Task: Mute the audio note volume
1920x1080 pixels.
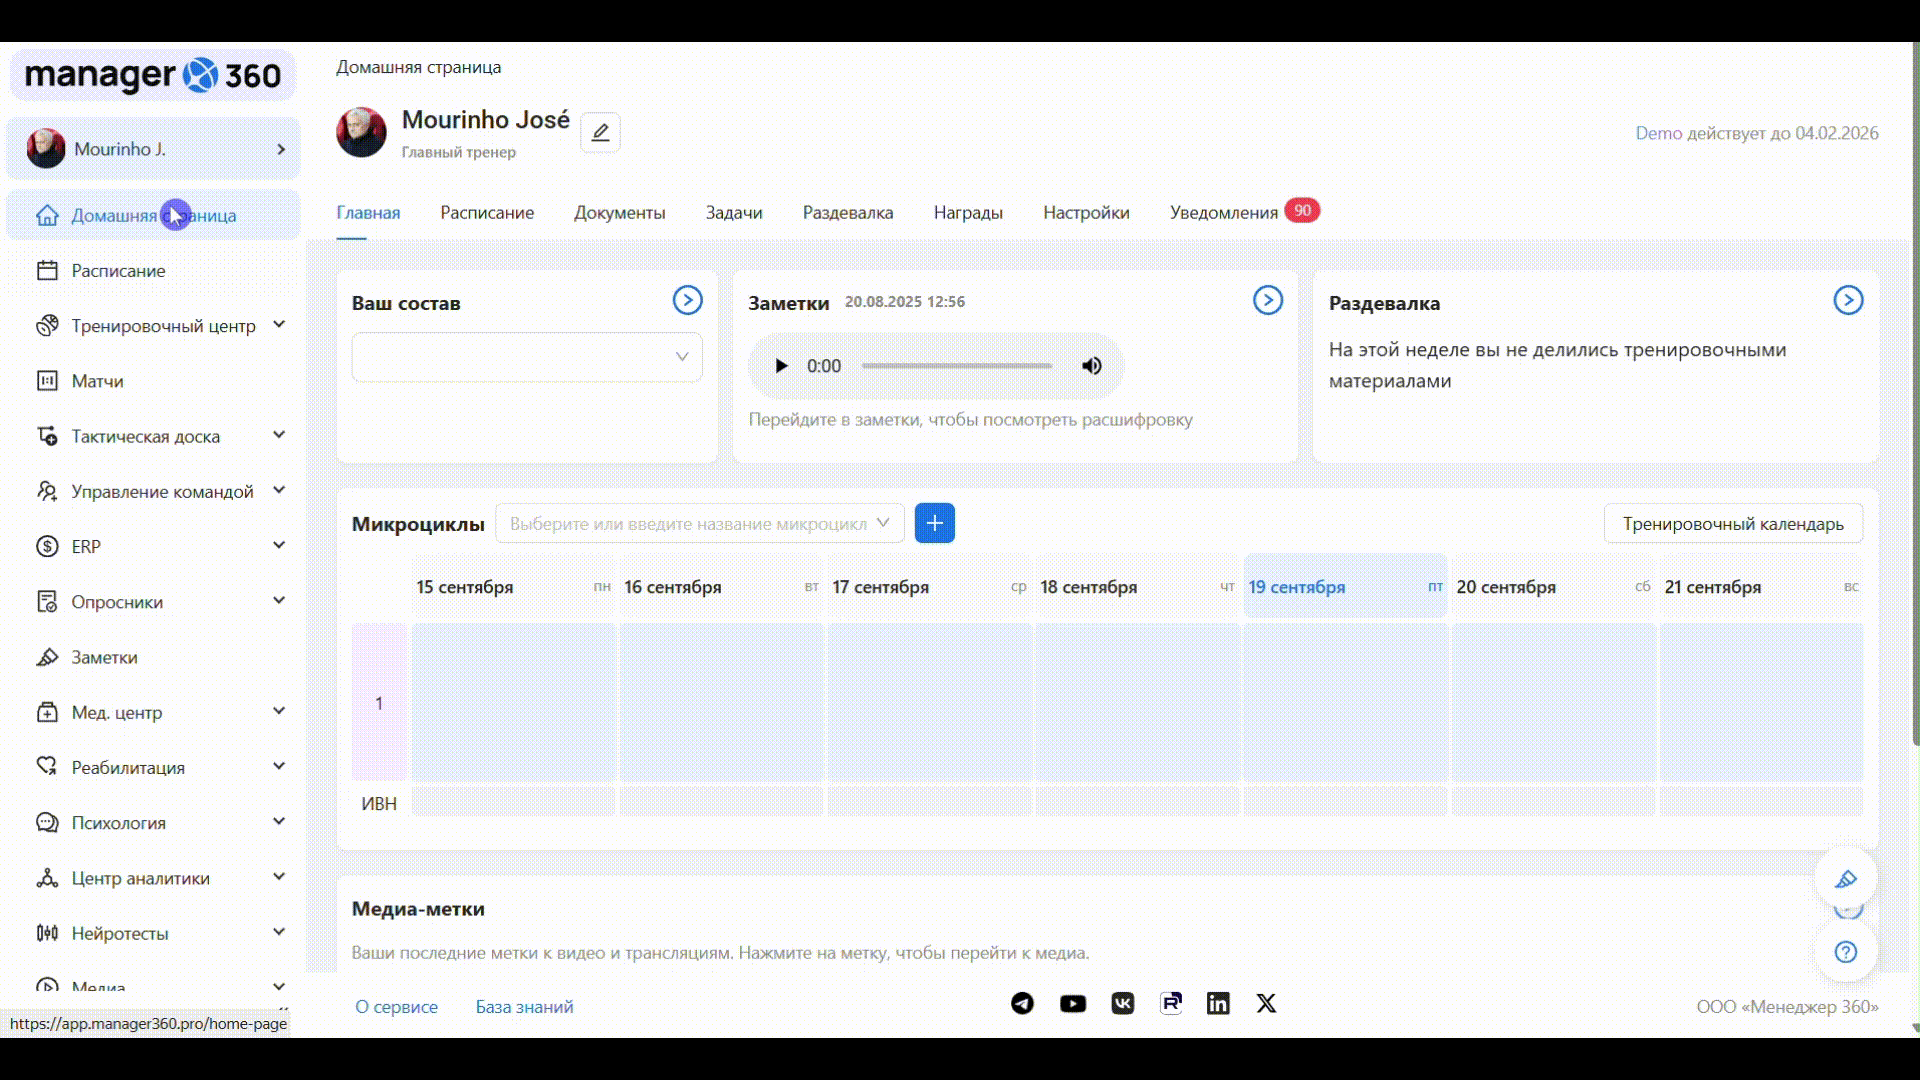Action: pyautogui.click(x=1091, y=366)
